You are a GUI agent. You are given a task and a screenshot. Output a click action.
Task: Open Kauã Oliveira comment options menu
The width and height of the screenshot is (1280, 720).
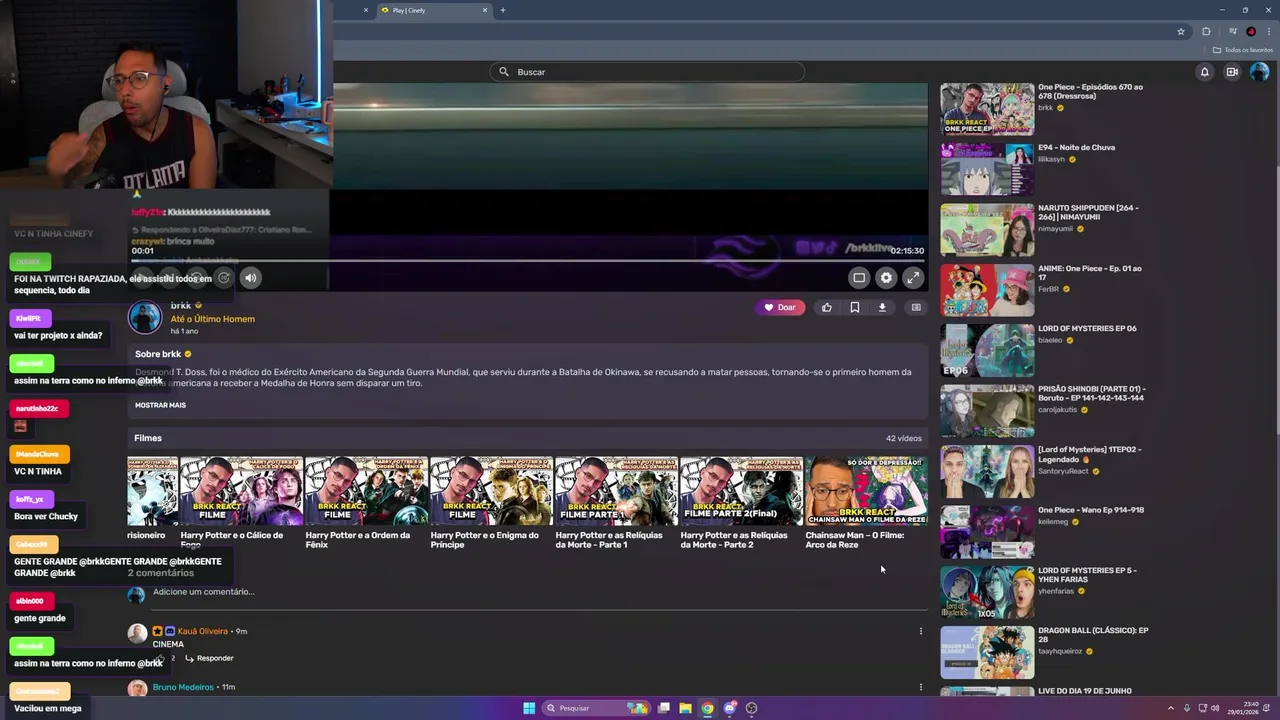coord(921,631)
